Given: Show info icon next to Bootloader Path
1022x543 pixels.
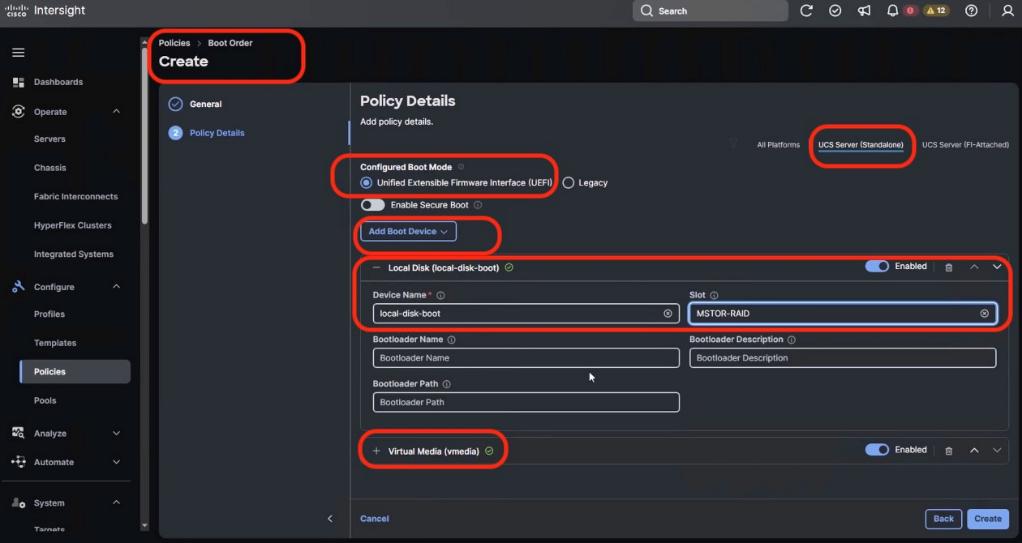Looking at the screenshot, I should [446, 384].
